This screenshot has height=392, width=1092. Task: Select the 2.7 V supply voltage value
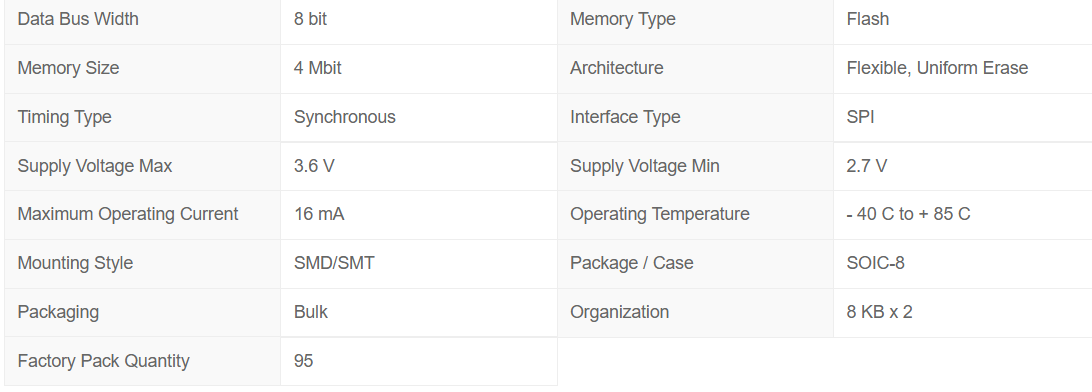(x=867, y=166)
